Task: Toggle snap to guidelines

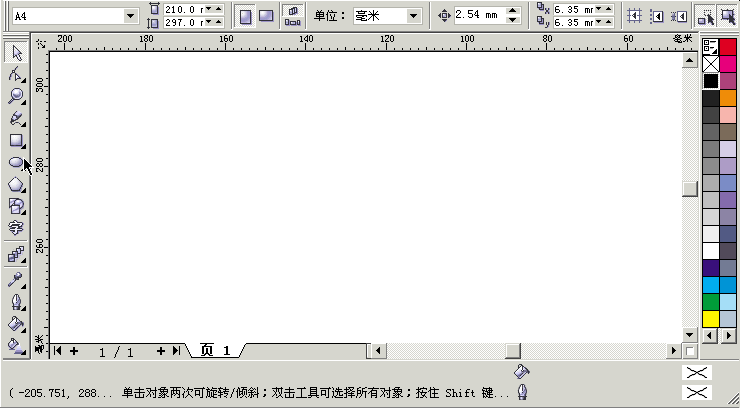Action: [656, 17]
